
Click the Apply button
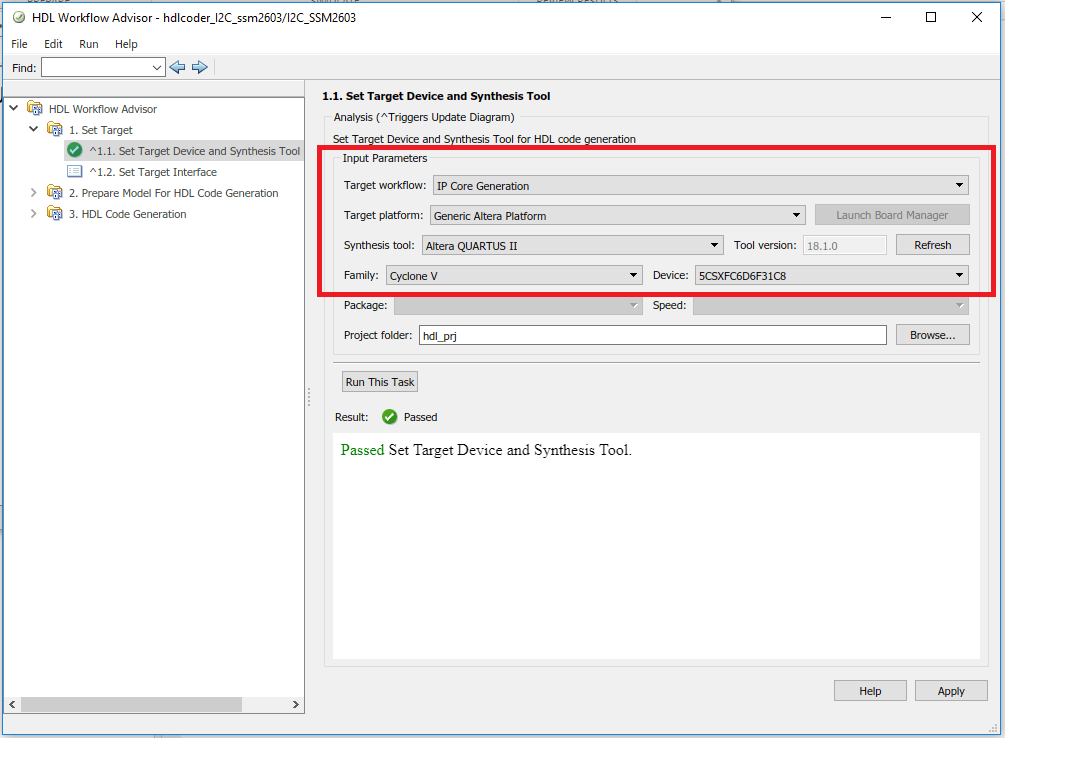coord(951,690)
